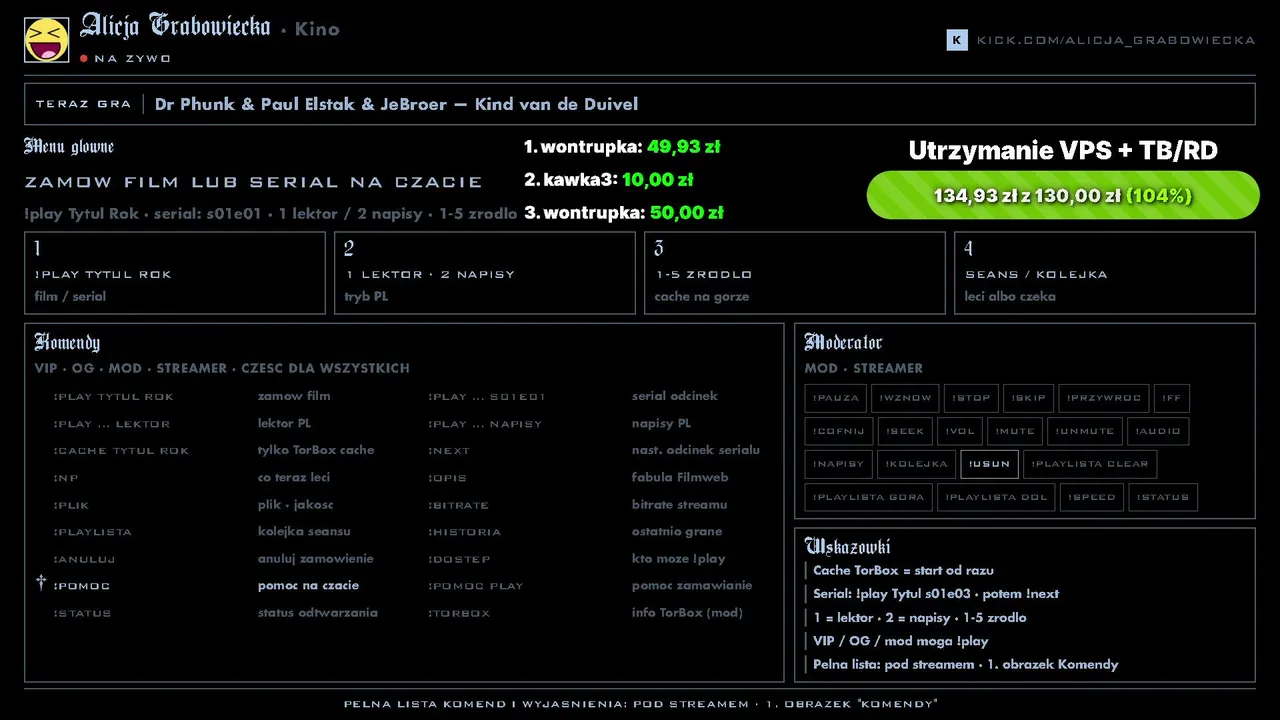Click the !KOLEJKA moderator button

pyautogui.click(x=916, y=464)
